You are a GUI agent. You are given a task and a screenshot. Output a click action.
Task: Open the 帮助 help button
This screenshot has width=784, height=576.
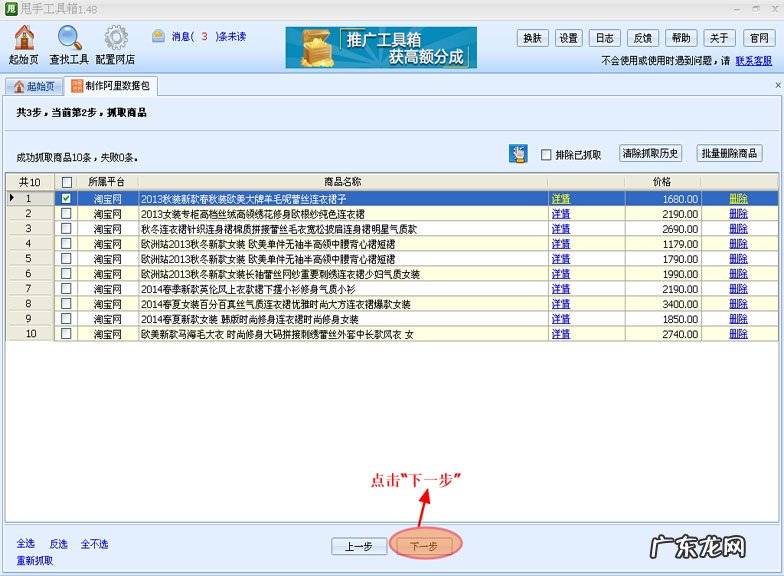[x=681, y=38]
